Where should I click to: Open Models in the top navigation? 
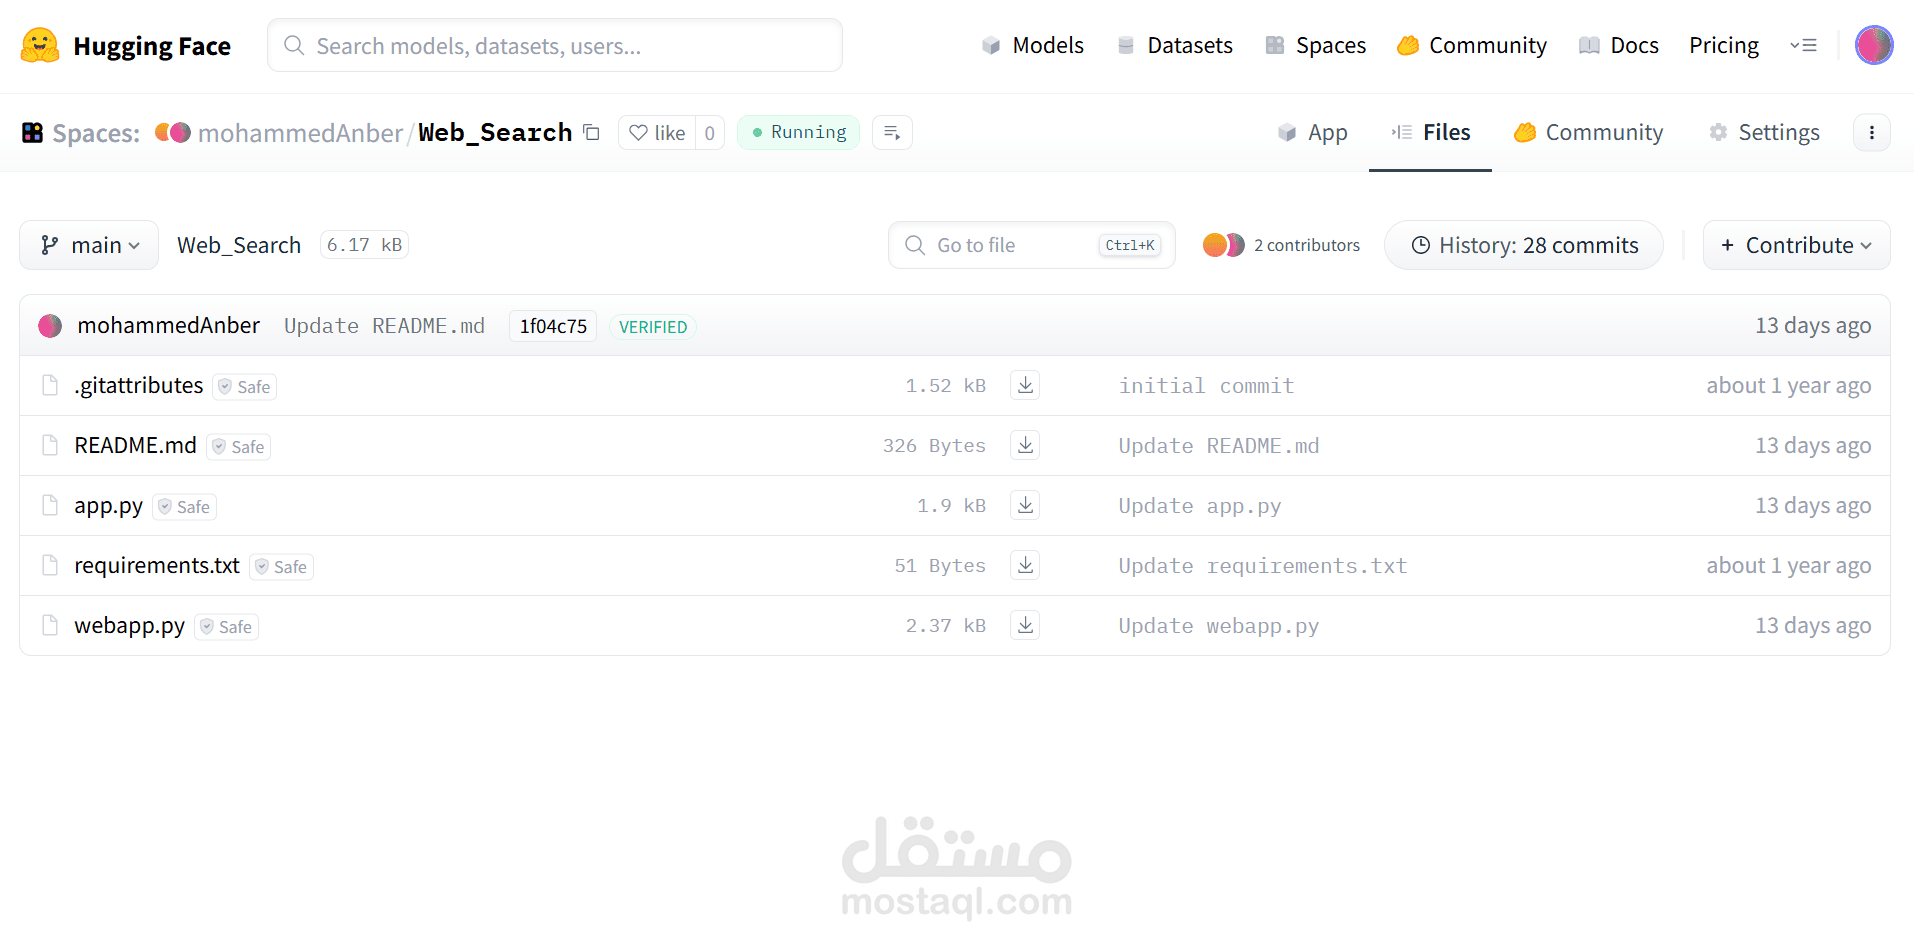coord(1033,45)
